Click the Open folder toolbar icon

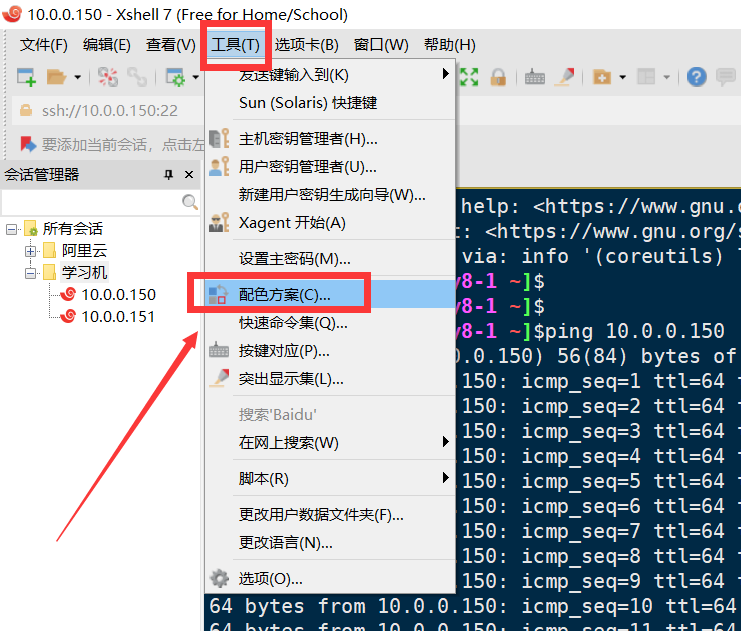pos(56,77)
